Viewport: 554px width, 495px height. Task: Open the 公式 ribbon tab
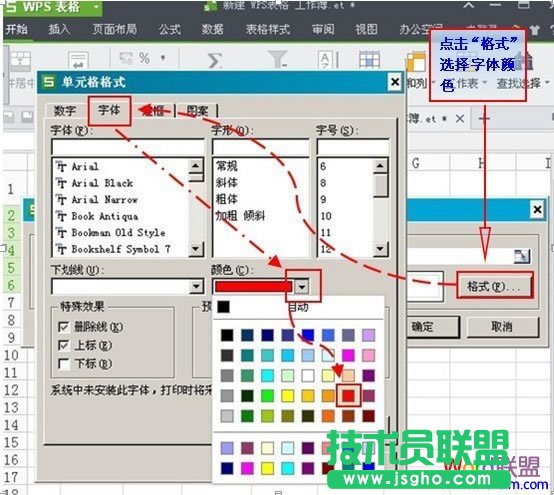[x=170, y=29]
